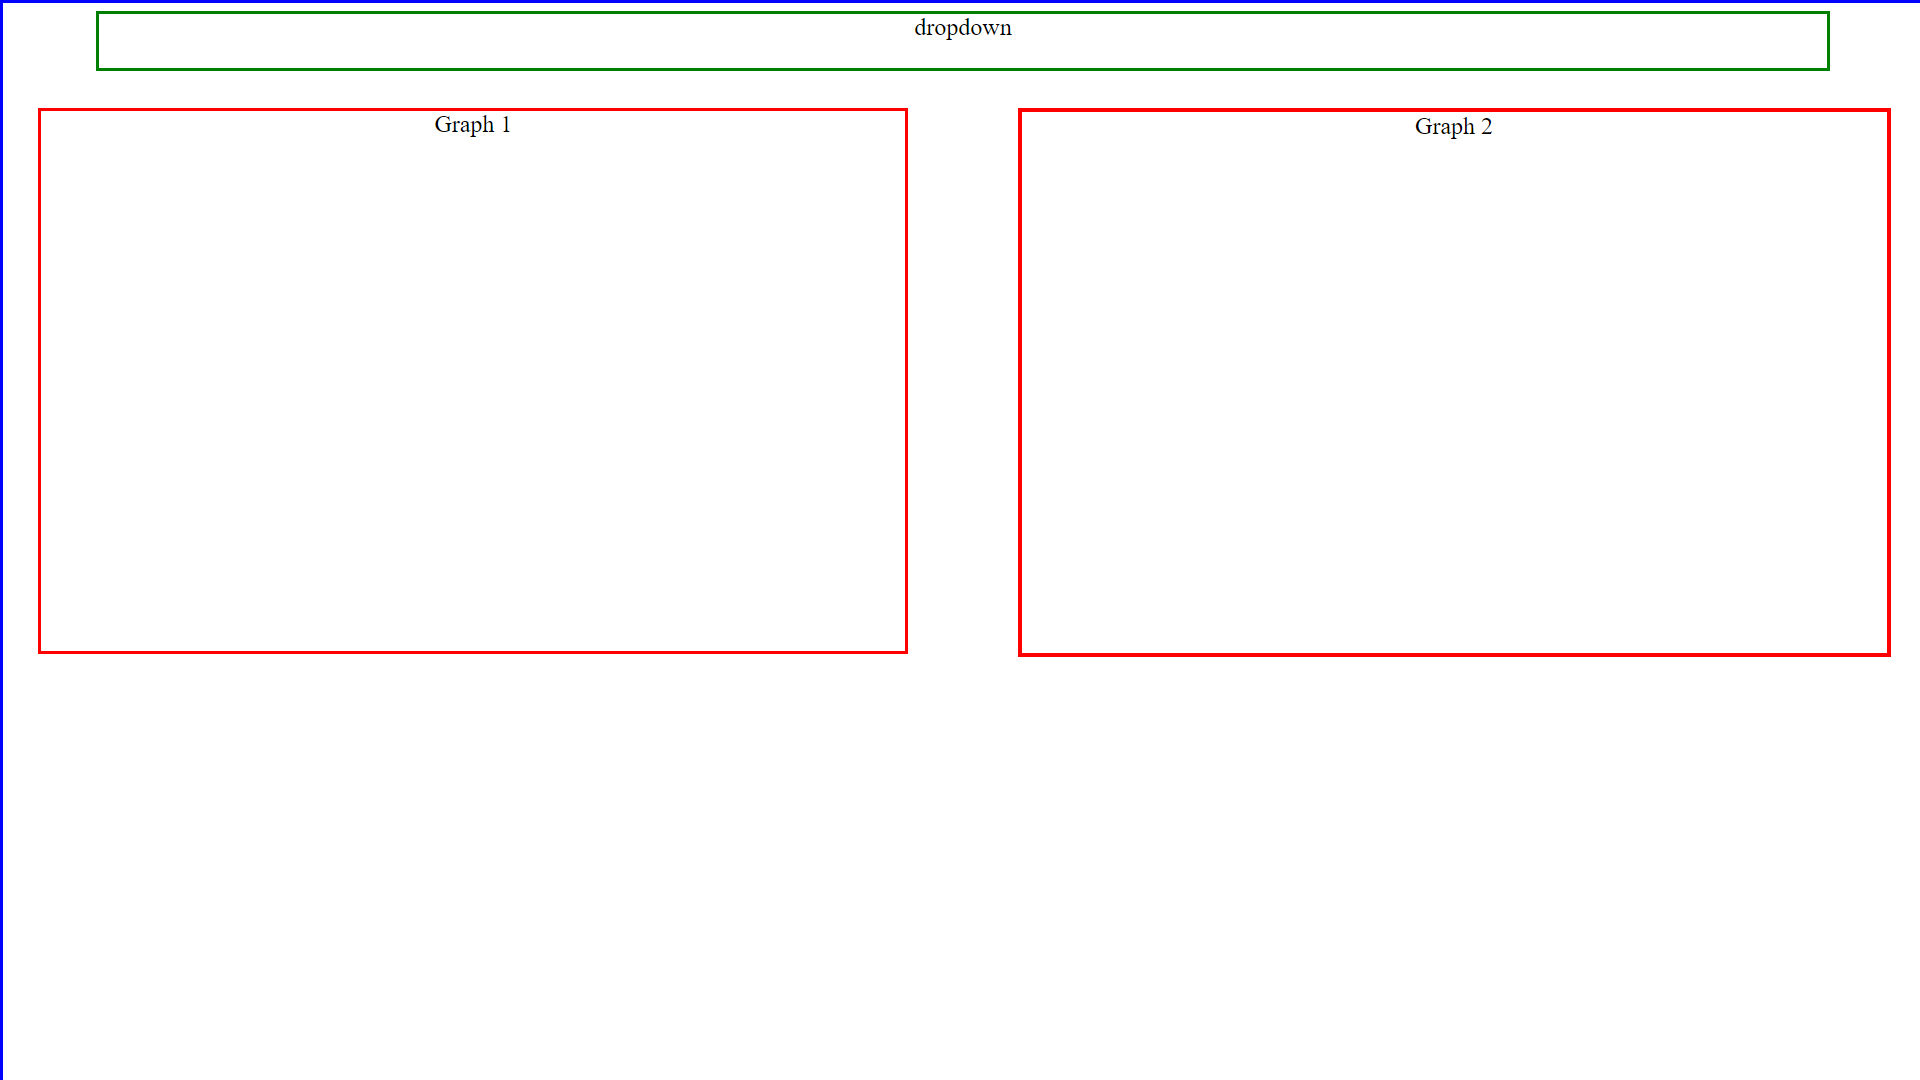The width and height of the screenshot is (1920, 1080).
Task: Click the dropdown box's green bottom border
Action: click(x=962, y=69)
